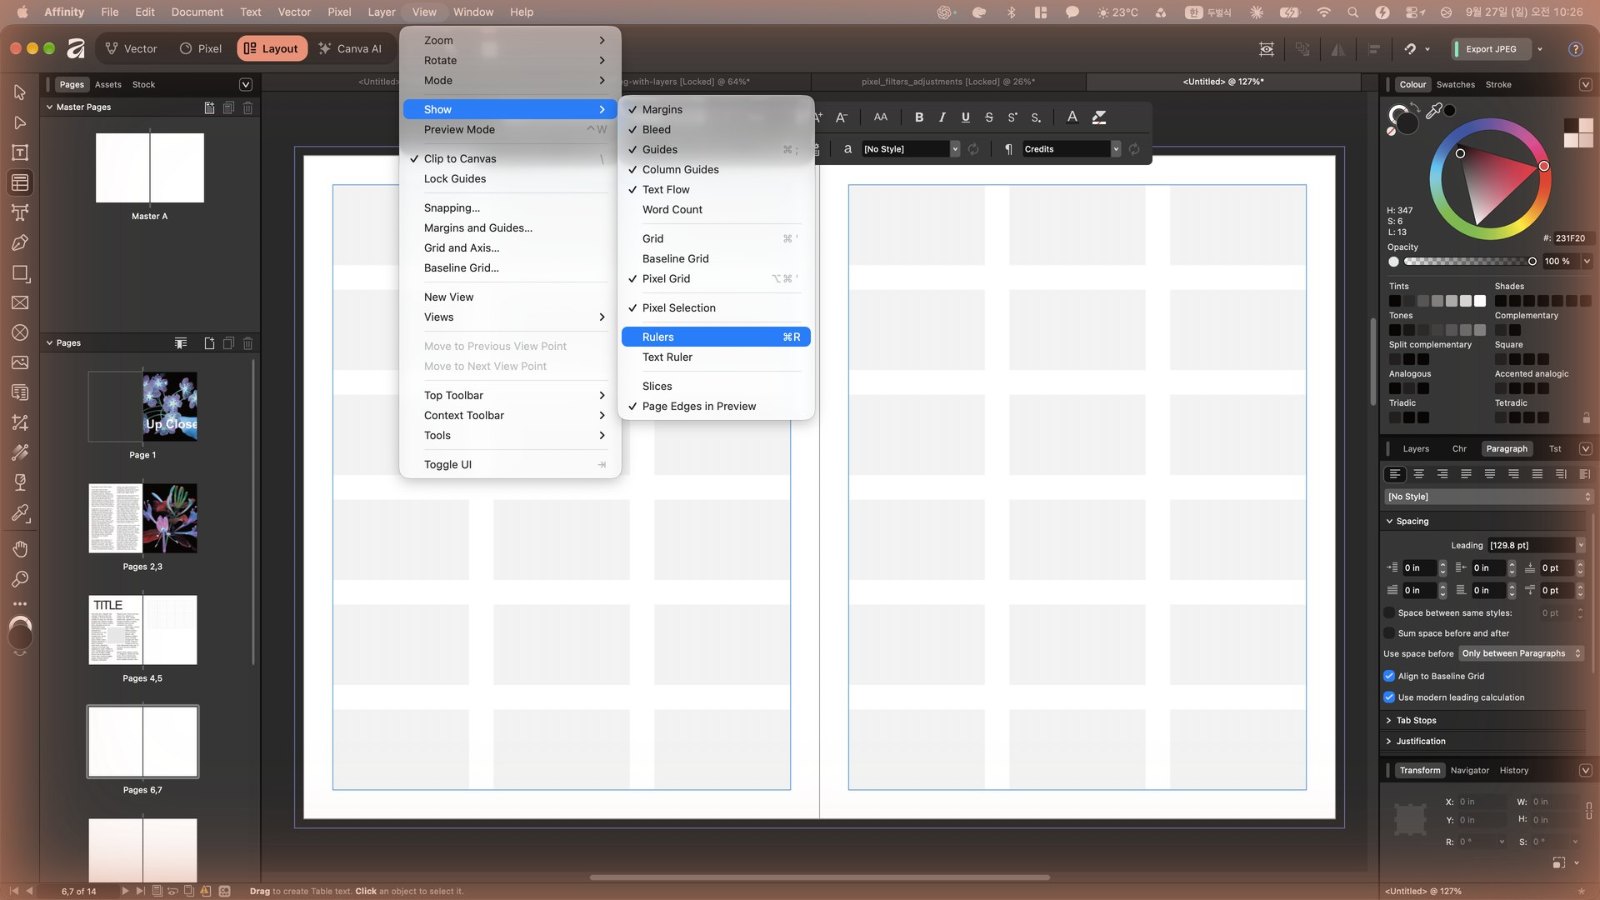1600x900 pixels.
Task: Select the Place Image tool
Action: (x=20, y=362)
